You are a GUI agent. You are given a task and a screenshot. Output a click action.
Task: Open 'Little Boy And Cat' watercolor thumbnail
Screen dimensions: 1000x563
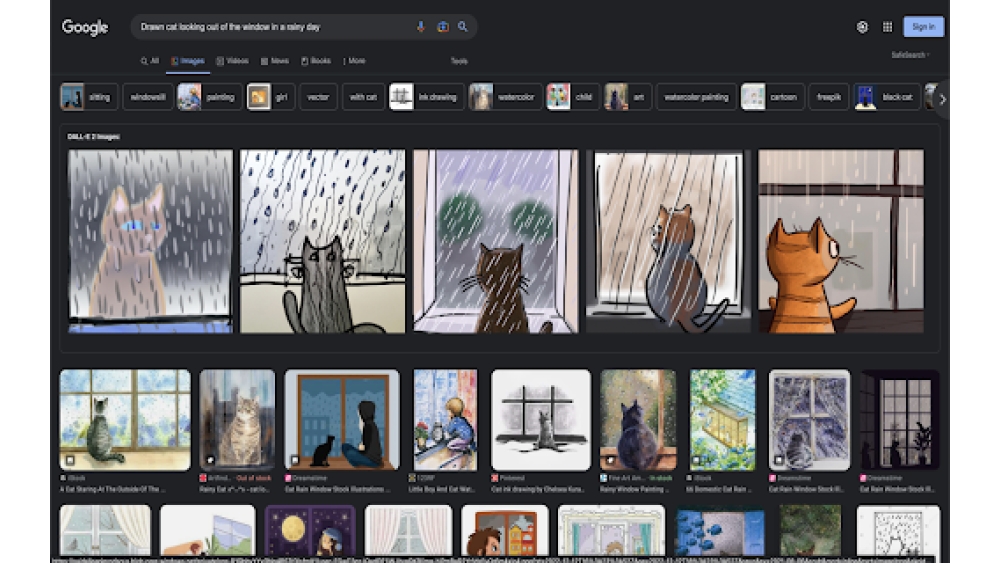tap(445, 420)
